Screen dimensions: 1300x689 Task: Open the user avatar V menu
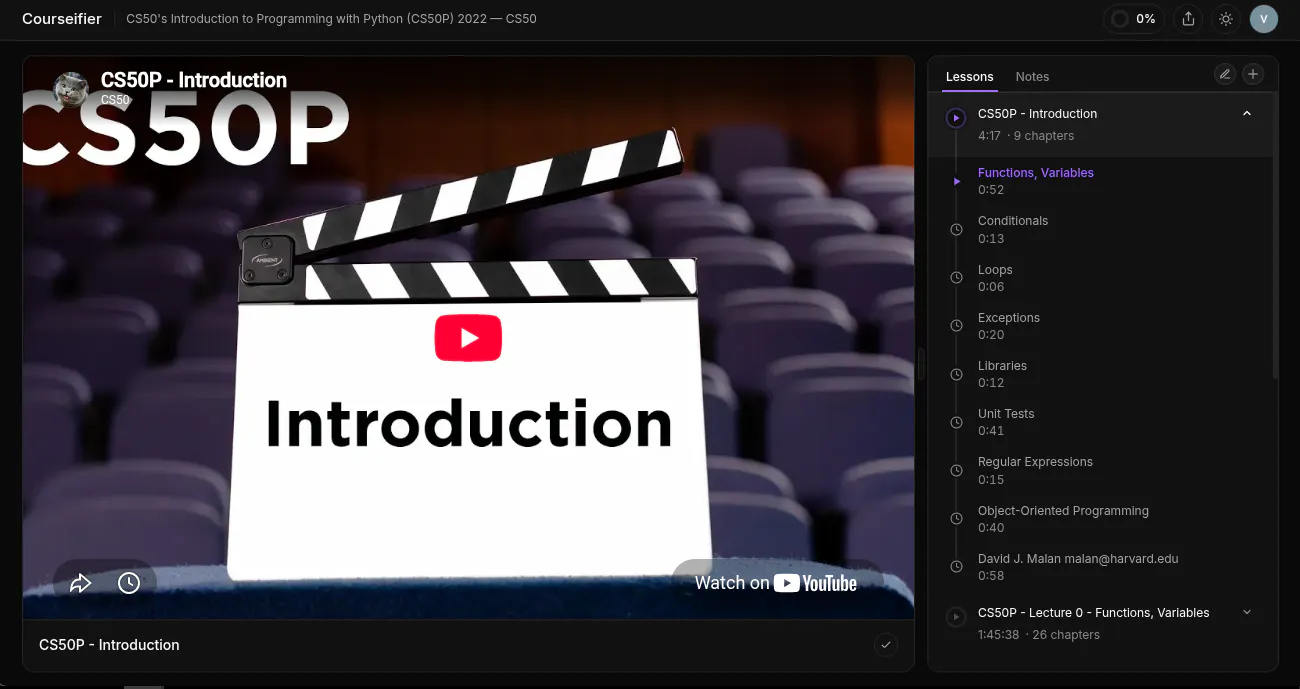[1264, 19]
